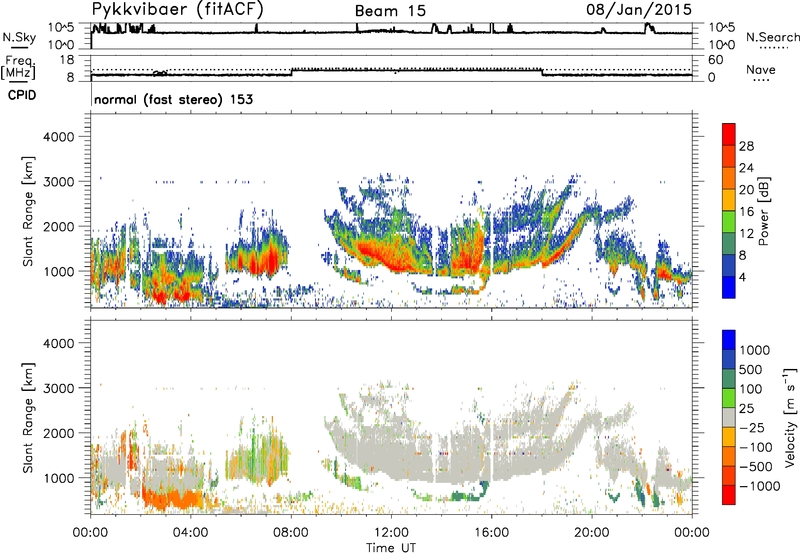
Task: Click the 08:00 time tick label
Action: click(290, 533)
